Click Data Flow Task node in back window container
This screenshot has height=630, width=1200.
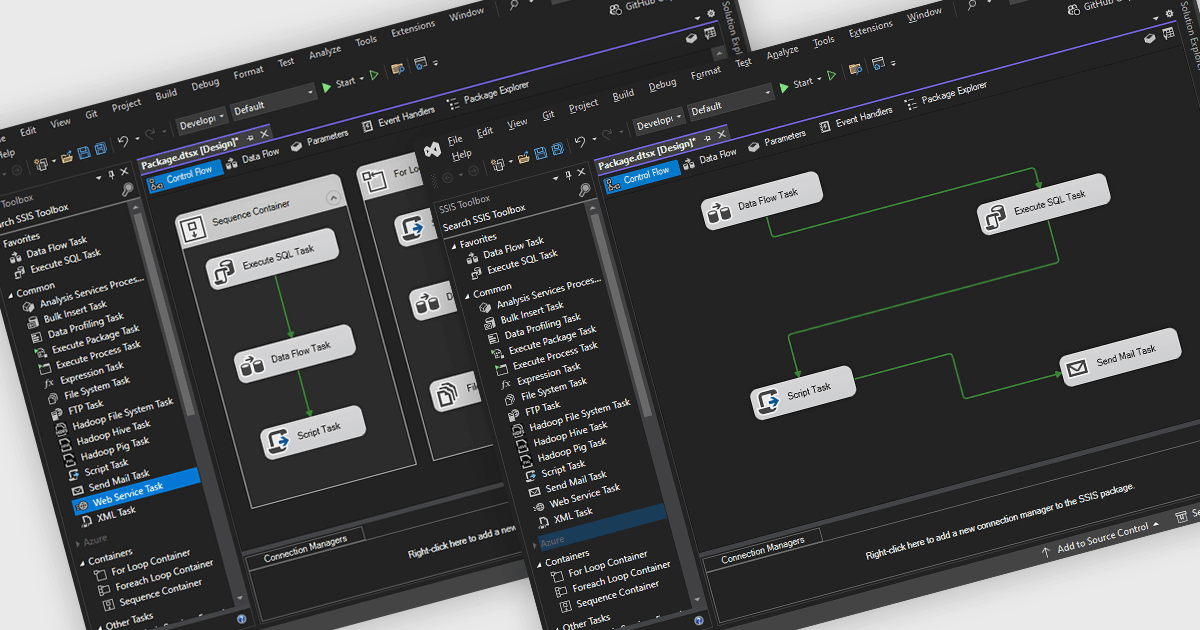pos(296,355)
